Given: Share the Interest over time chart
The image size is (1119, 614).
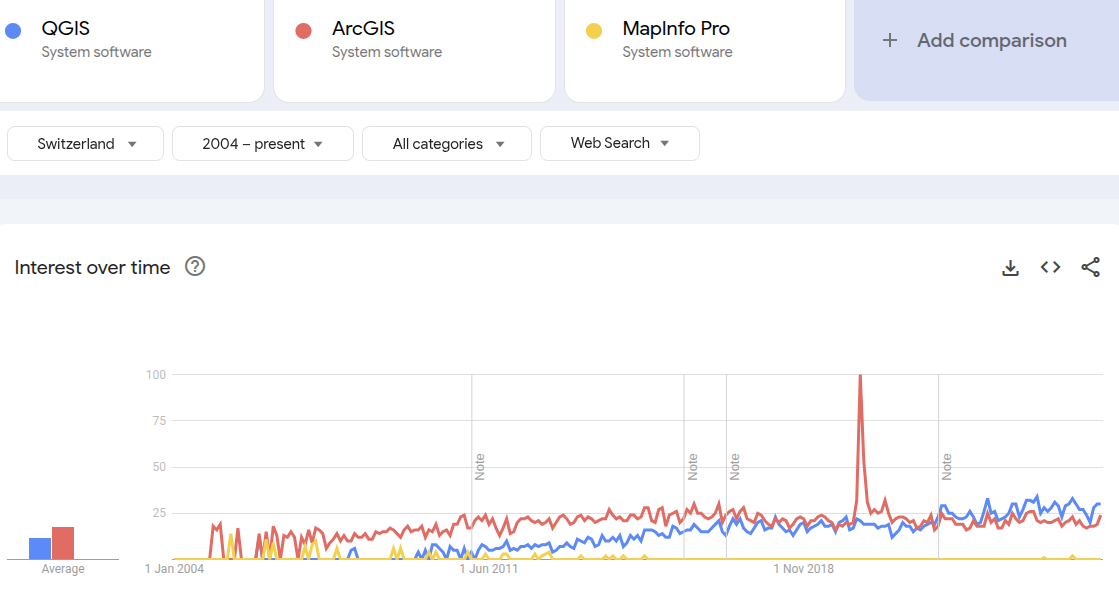Looking at the screenshot, I should coord(1090,267).
